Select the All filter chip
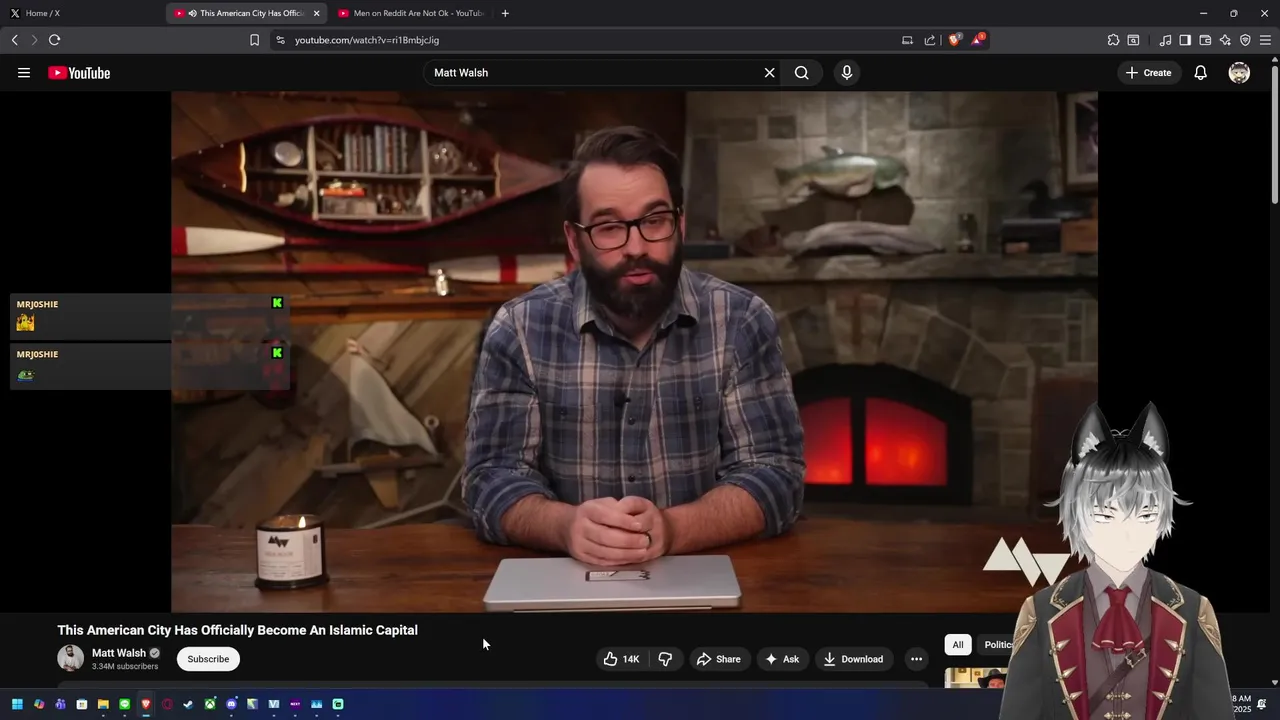Image resolution: width=1280 pixels, height=720 pixels. pyautogui.click(x=958, y=645)
